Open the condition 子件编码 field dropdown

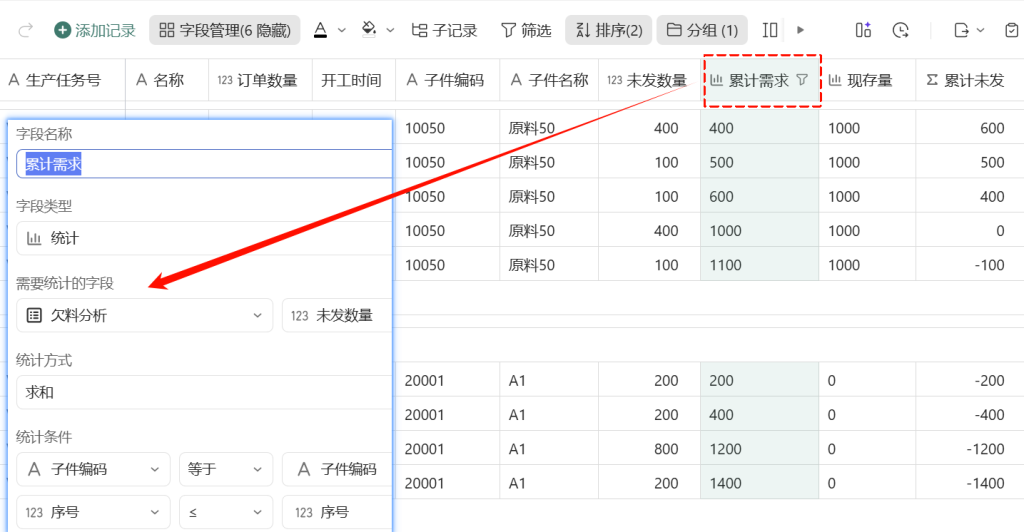pyautogui.click(x=93, y=469)
